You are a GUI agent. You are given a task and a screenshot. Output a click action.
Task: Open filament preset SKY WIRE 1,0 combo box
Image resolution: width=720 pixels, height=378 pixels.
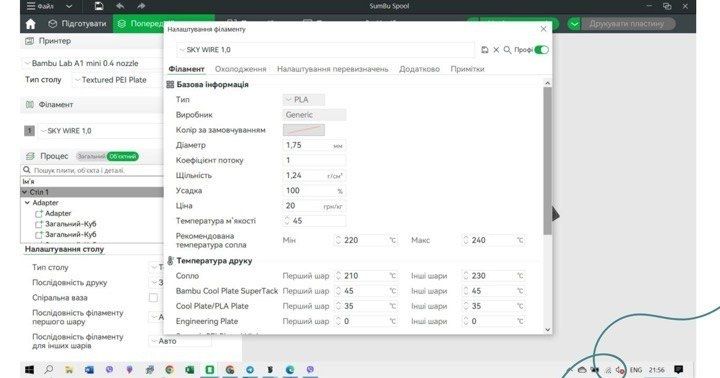point(326,50)
